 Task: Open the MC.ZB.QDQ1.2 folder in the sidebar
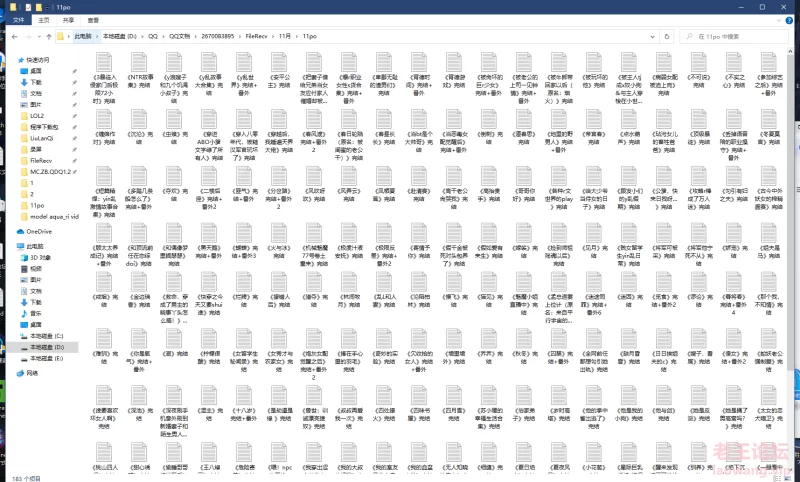49,172
